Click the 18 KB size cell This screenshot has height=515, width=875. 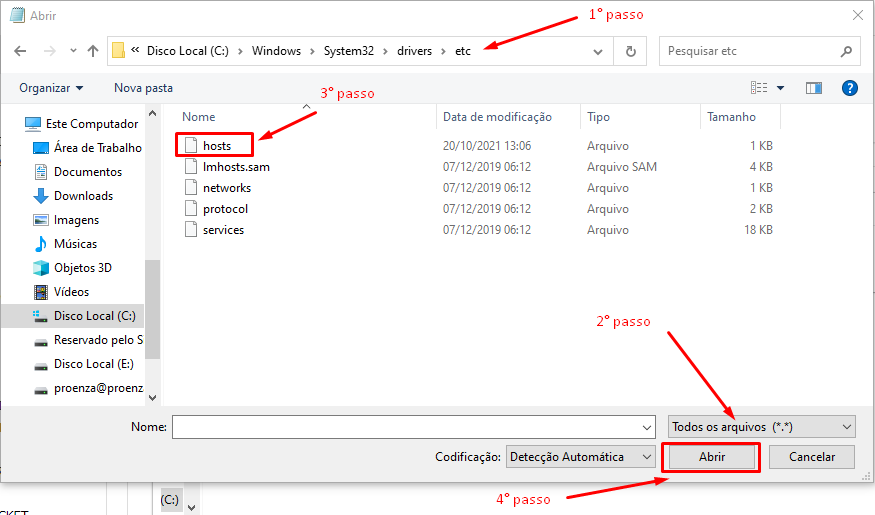coord(758,230)
